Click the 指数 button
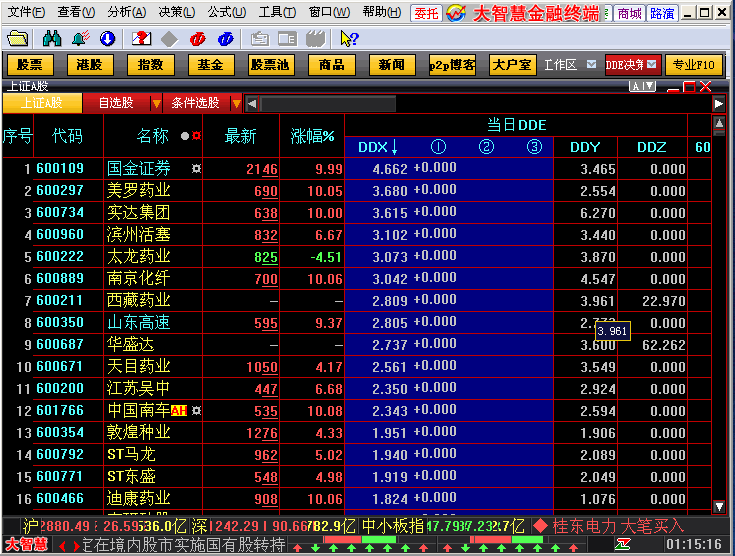 [150, 65]
